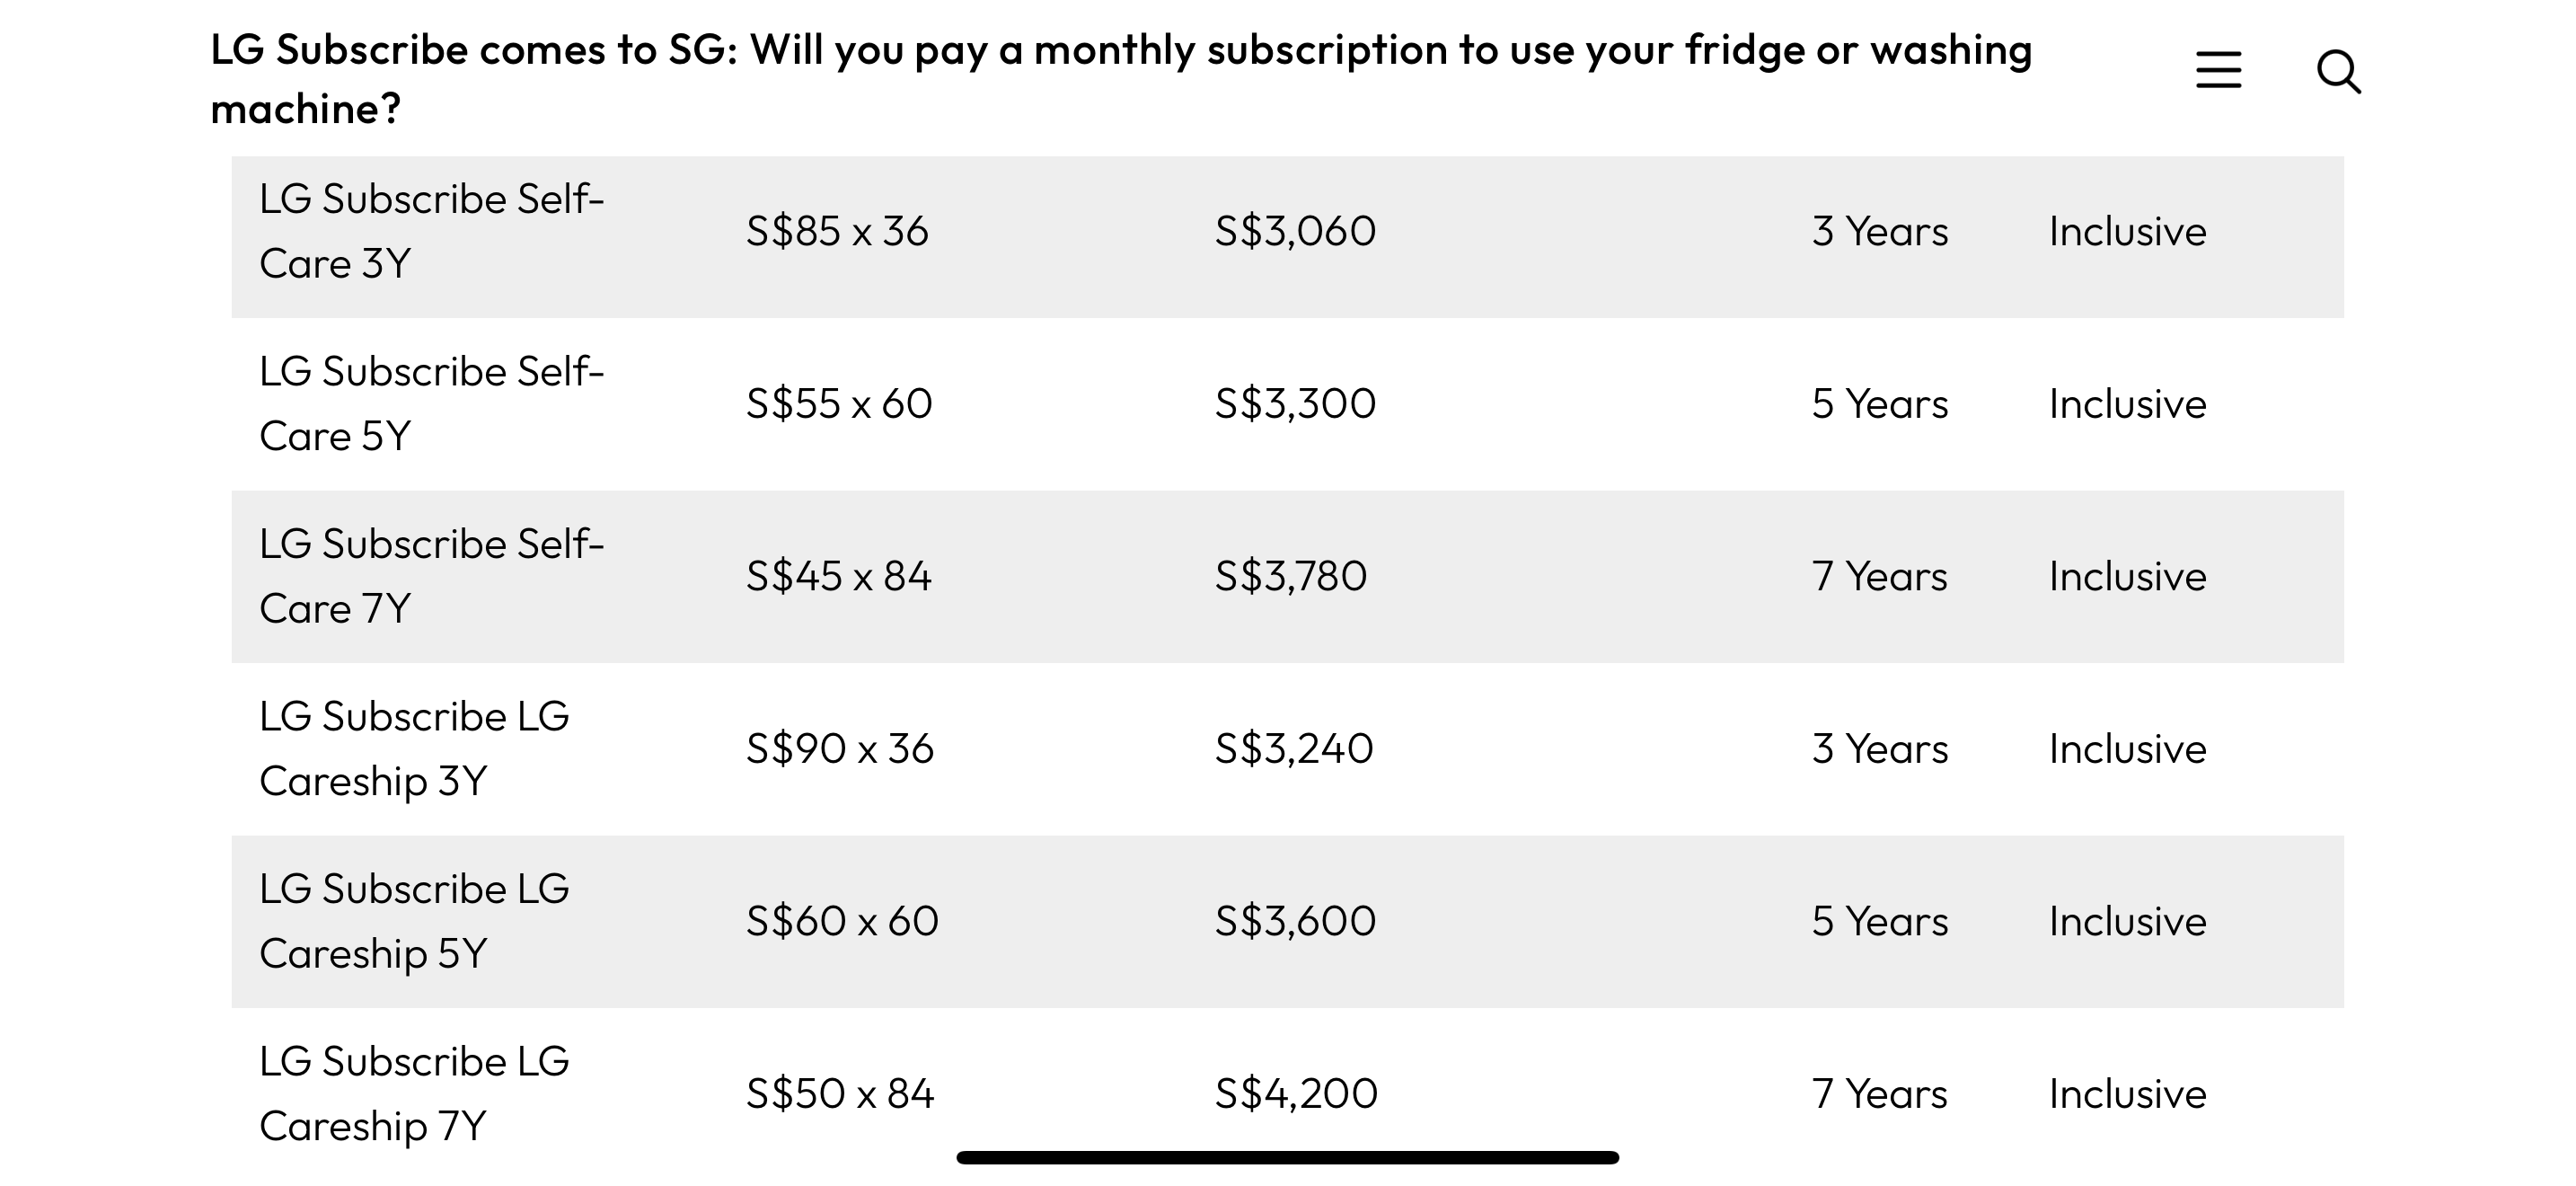Select LG Subscribe LG Careship 7Y cell

point(414,1094)
